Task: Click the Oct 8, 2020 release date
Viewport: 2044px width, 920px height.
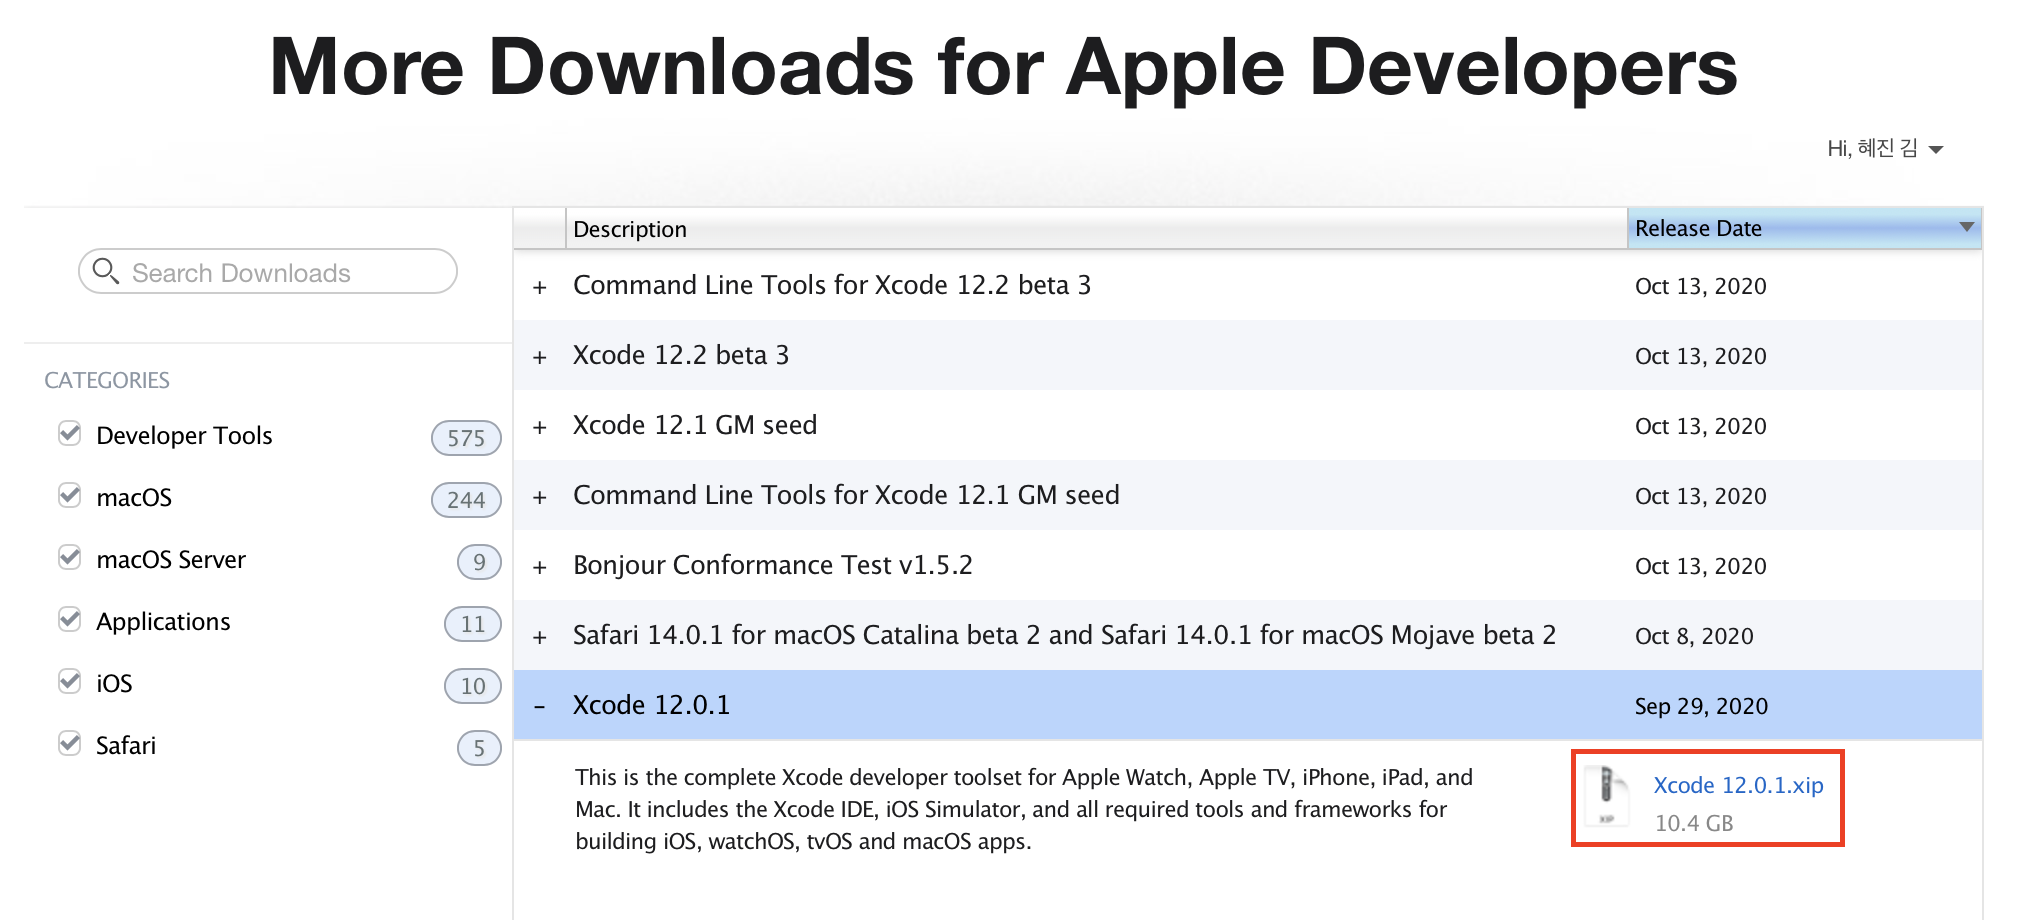Action: click(x=1694, y=636)
